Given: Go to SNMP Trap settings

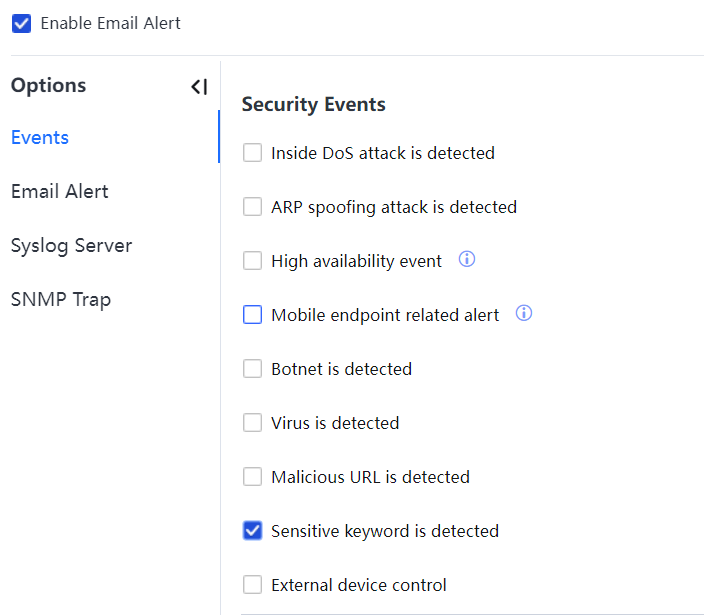Looking at the screenshot, I should [61, 300].
